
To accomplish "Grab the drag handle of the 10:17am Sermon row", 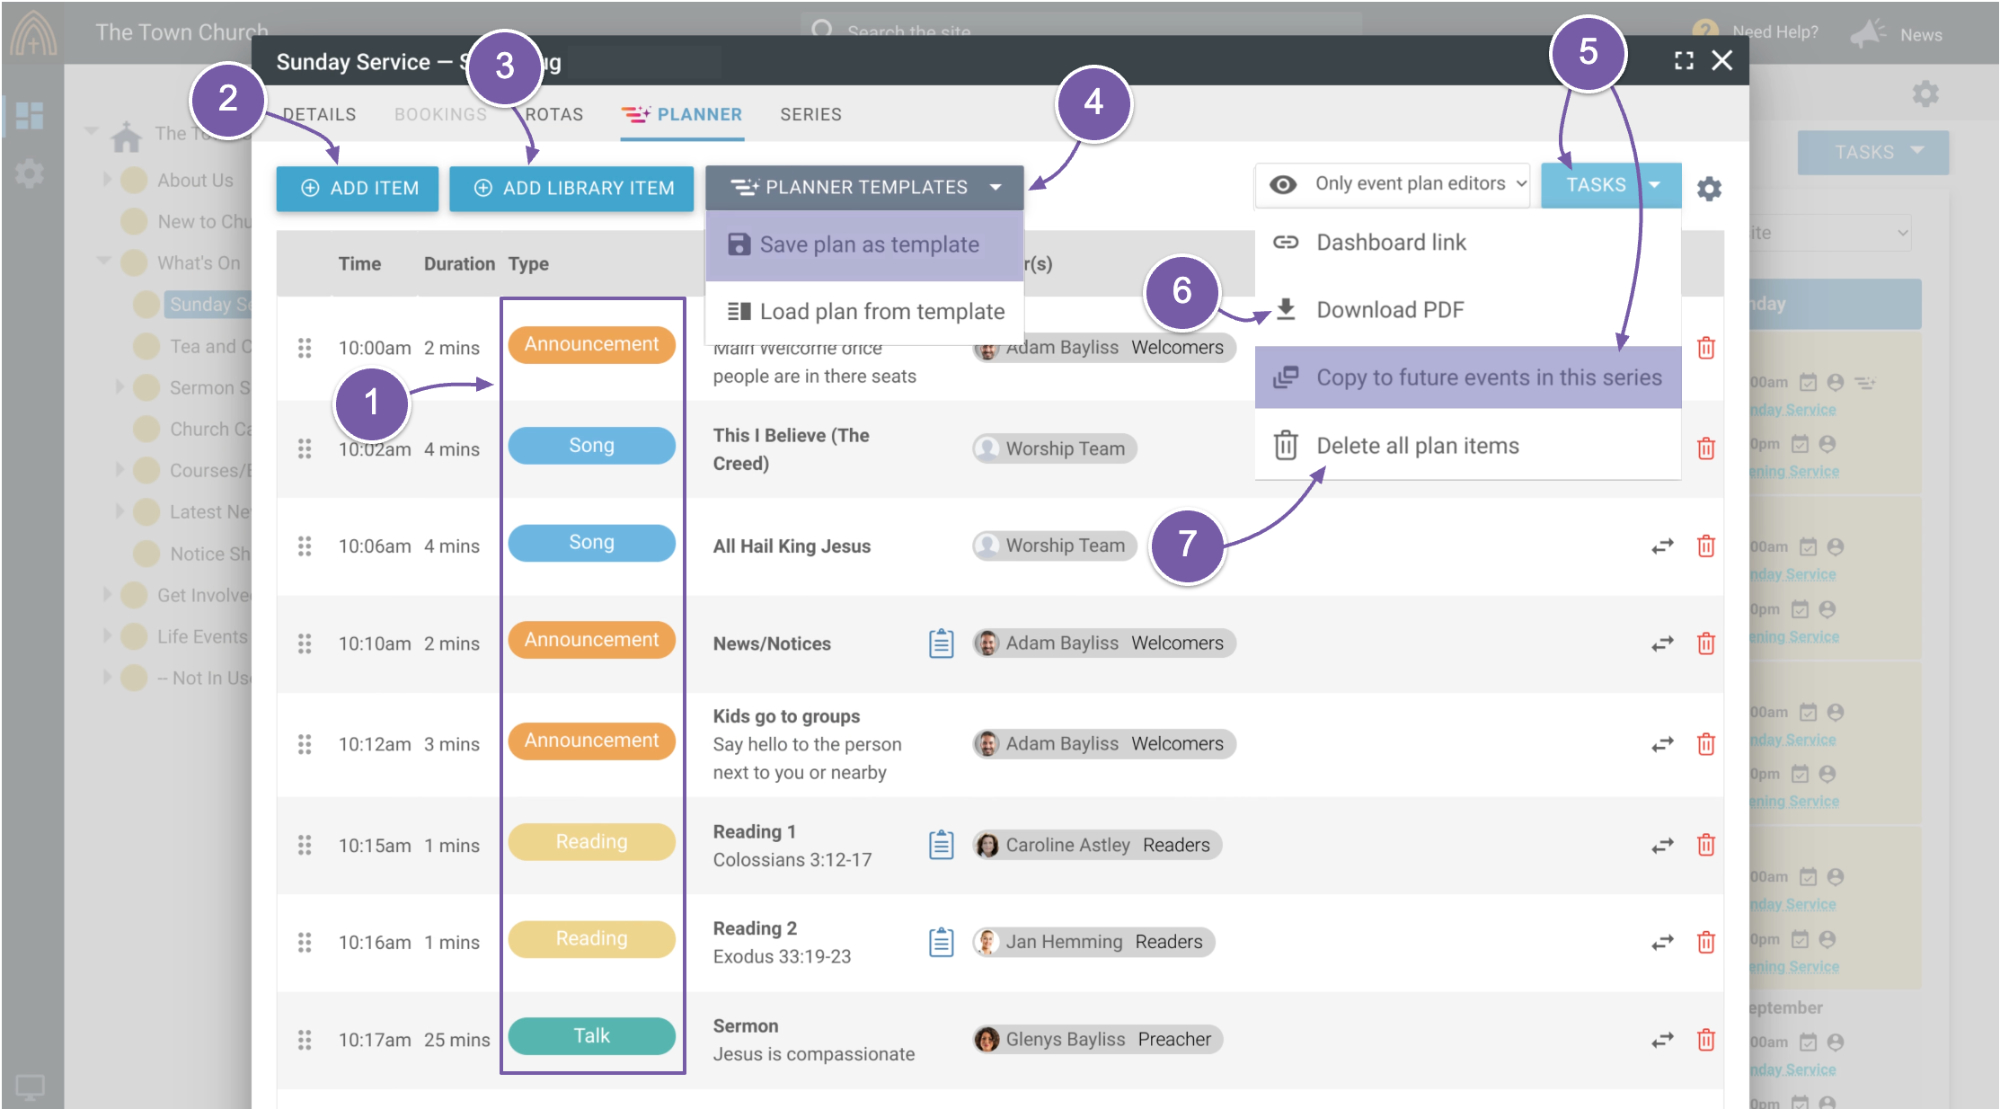I will tap(305, 1040).
